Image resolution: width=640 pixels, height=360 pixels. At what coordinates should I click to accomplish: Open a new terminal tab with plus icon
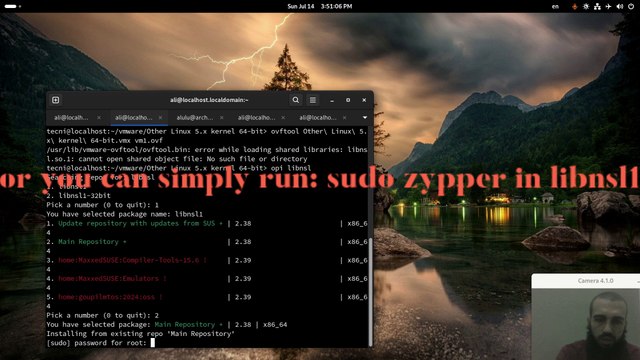point(56,100)
